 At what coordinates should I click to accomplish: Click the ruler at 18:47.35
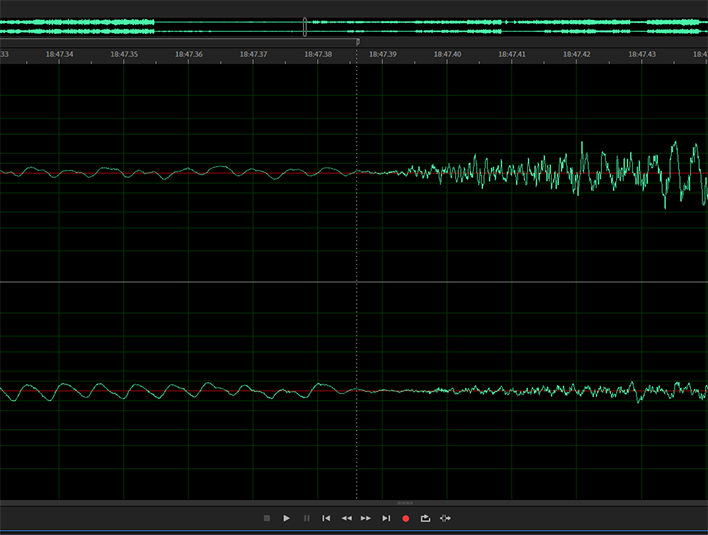click(124, 55)
